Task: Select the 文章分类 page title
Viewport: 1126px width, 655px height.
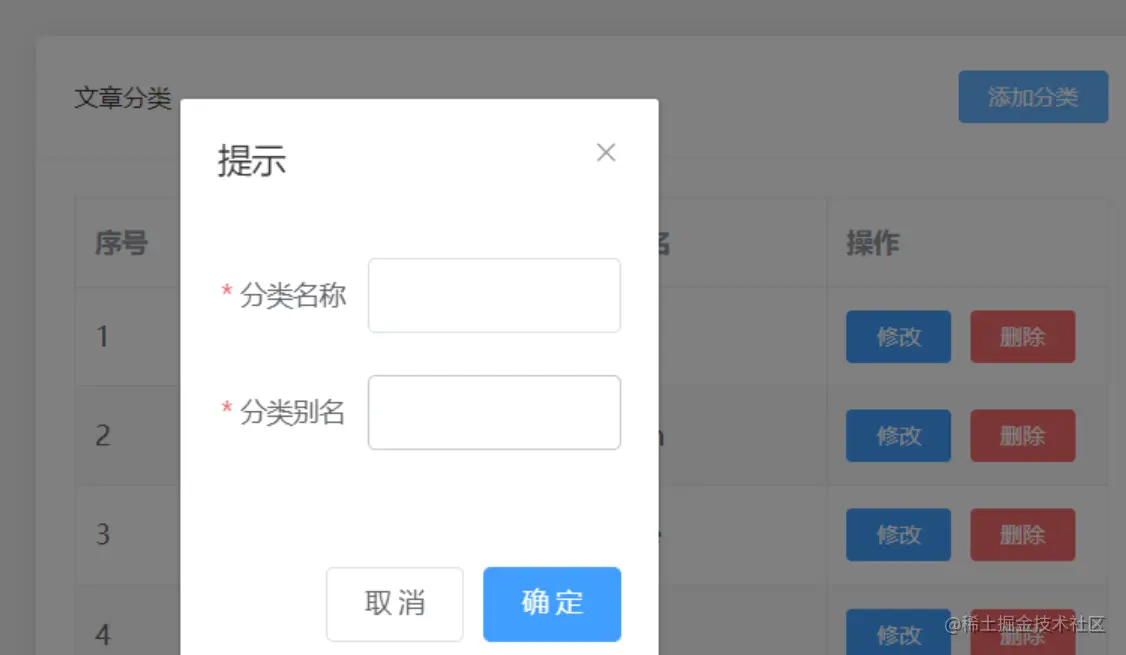Action: (x=123, y=98)
